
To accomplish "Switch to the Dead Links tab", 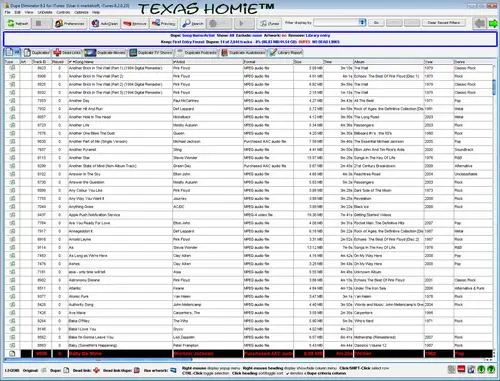I will pos(67,53).
